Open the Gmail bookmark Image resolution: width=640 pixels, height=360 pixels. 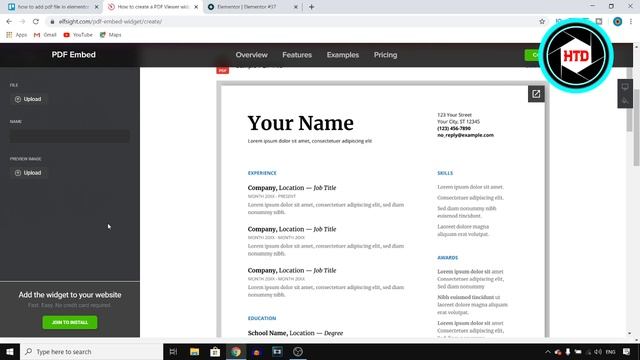[45, 35]
